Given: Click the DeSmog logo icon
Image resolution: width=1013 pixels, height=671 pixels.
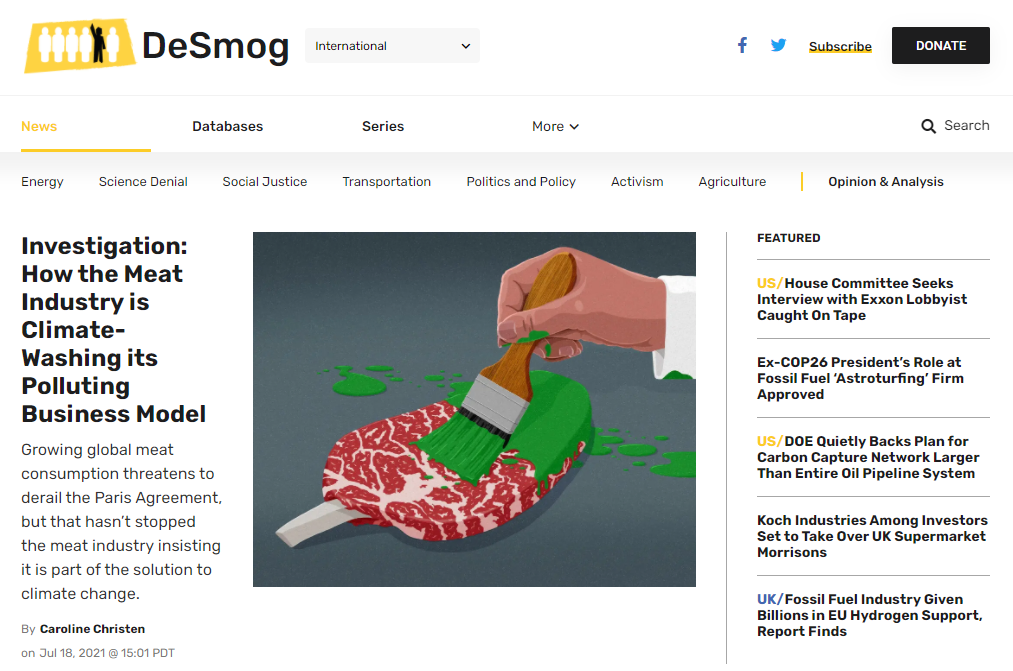Looking at the screenshot, I should click(80, 45).
